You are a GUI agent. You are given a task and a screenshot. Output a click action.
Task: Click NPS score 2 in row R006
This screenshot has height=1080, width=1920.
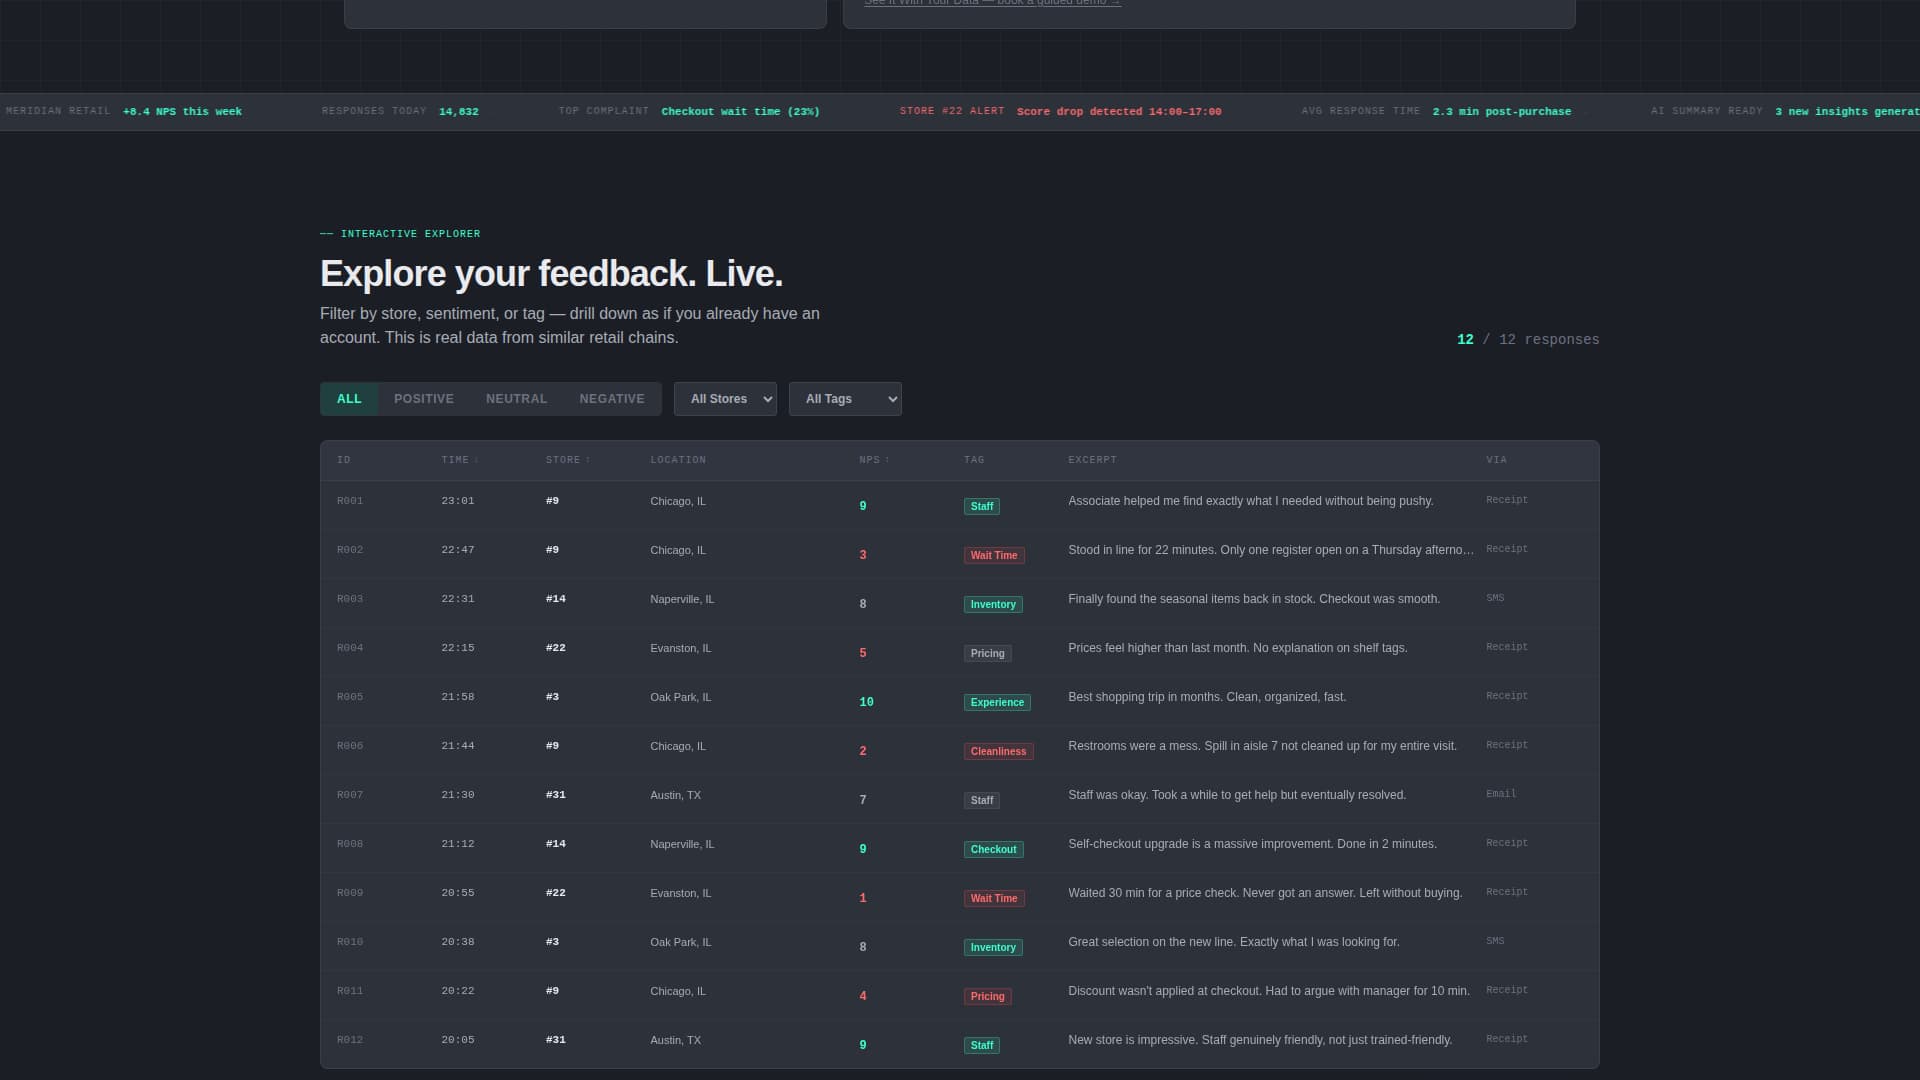tap(863, 752)
